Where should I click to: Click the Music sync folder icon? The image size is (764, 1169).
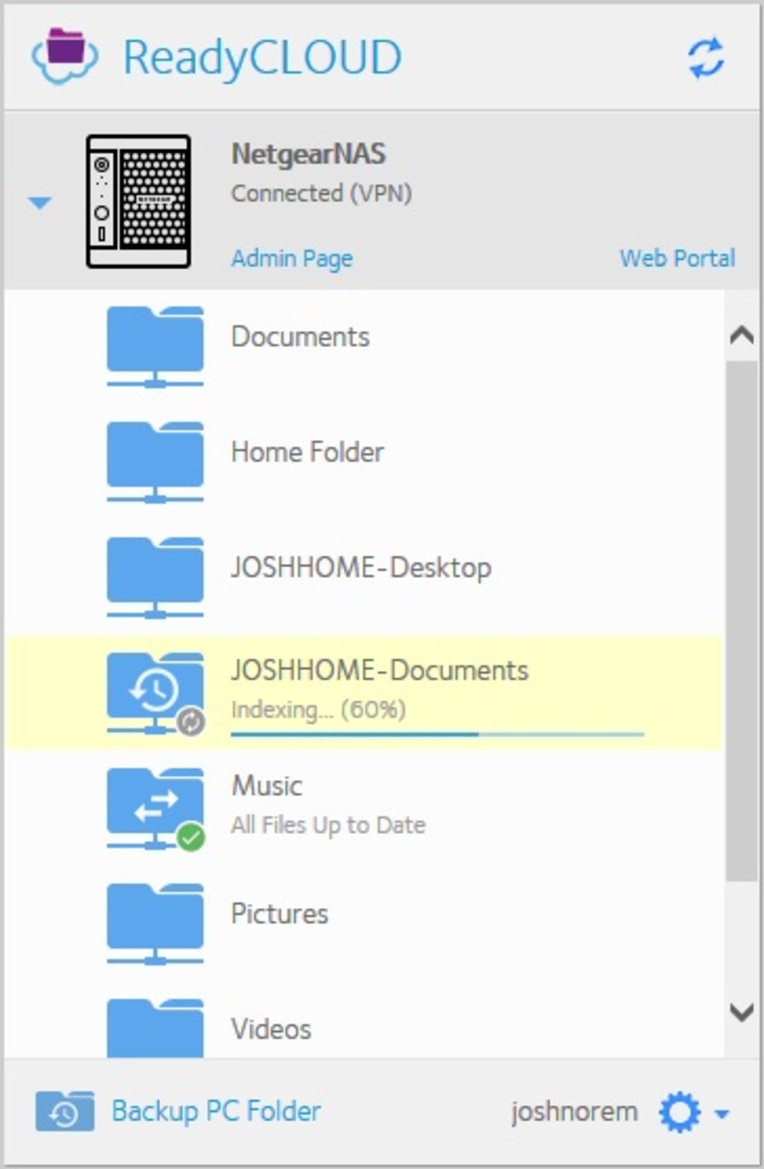(155, 809)
